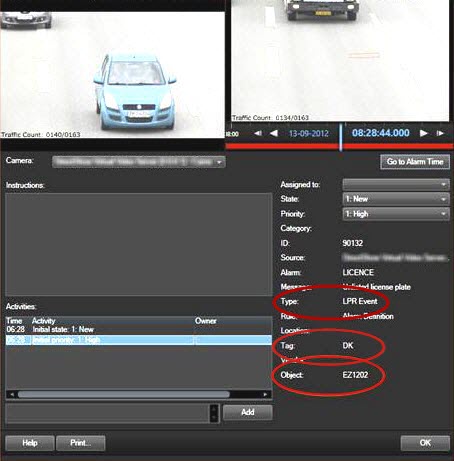This screenshot has height=461, width=454.
Task: Select the Initial state 1: New activity row
Action: (139, 330)
